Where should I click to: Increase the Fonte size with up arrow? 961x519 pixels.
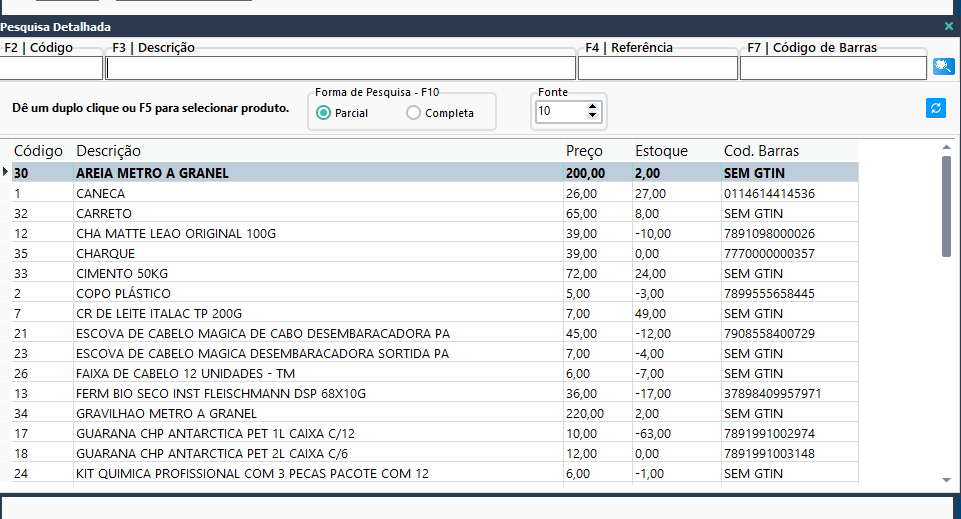[x=592, y=107]
